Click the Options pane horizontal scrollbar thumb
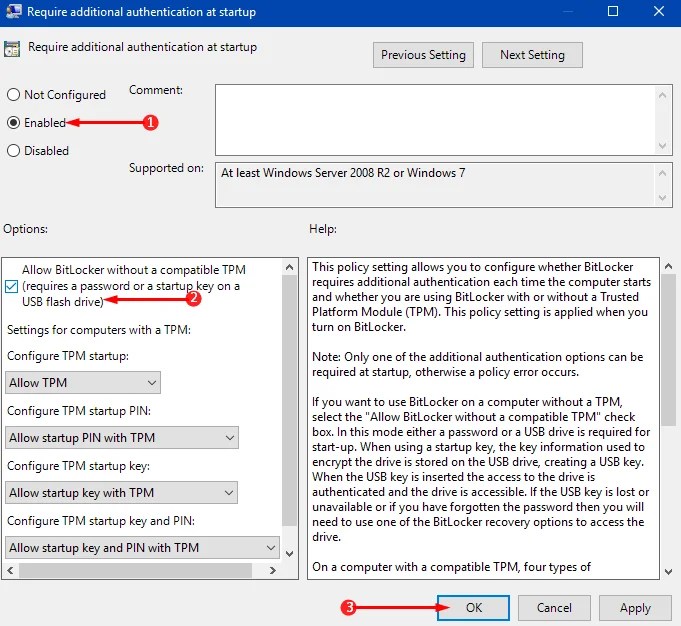681x626 pixels. (135, 570)
